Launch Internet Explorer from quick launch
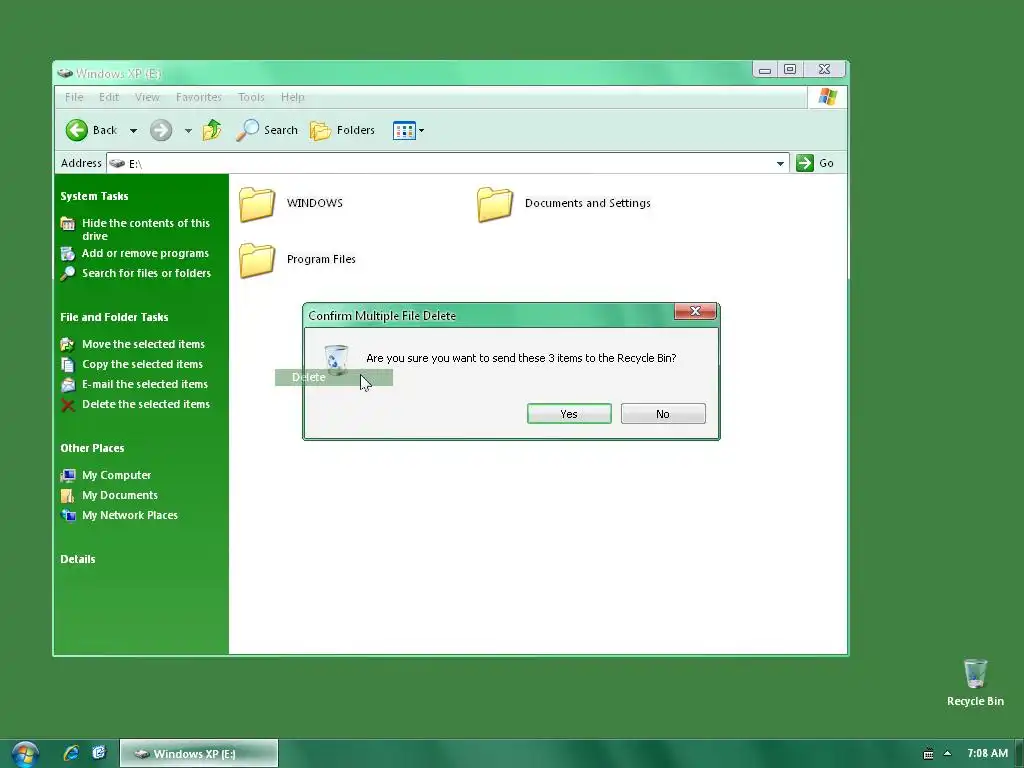Viewport: 1024px width, 768px height. (x=71, y=753)
